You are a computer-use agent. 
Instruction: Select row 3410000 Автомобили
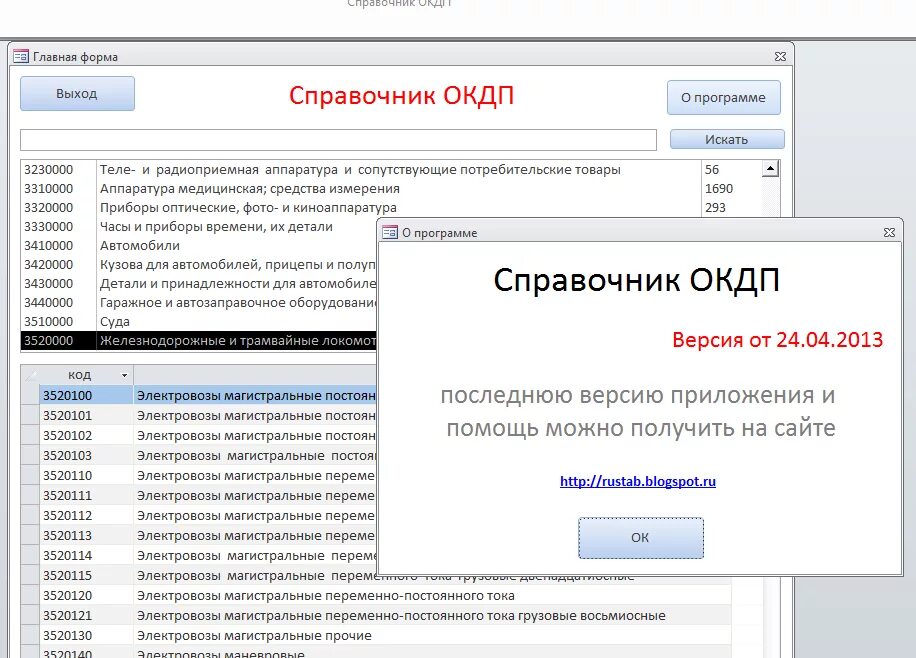(x=199, y=245)
